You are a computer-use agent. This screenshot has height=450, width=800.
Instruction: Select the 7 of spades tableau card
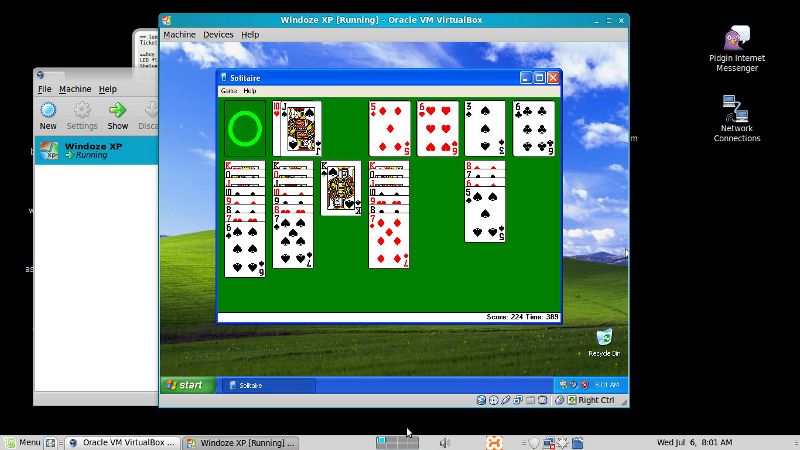[x=293, y=241]
